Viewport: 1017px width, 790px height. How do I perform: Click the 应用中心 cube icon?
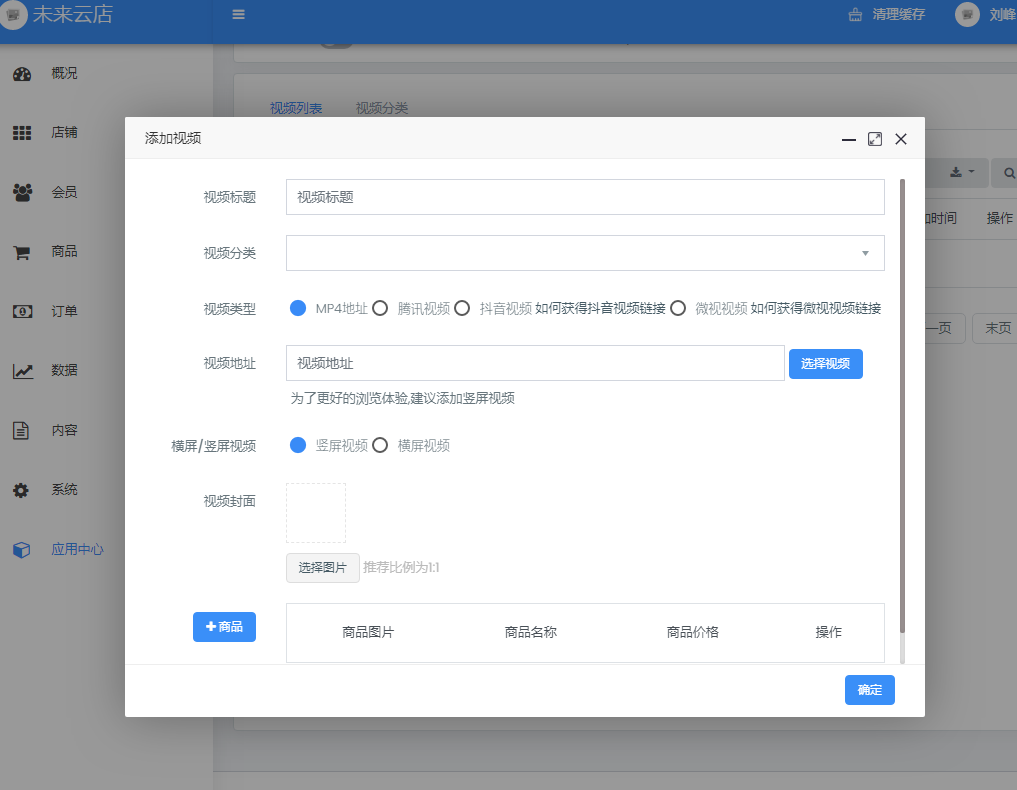pyautogui.click(x=22, y=550)
